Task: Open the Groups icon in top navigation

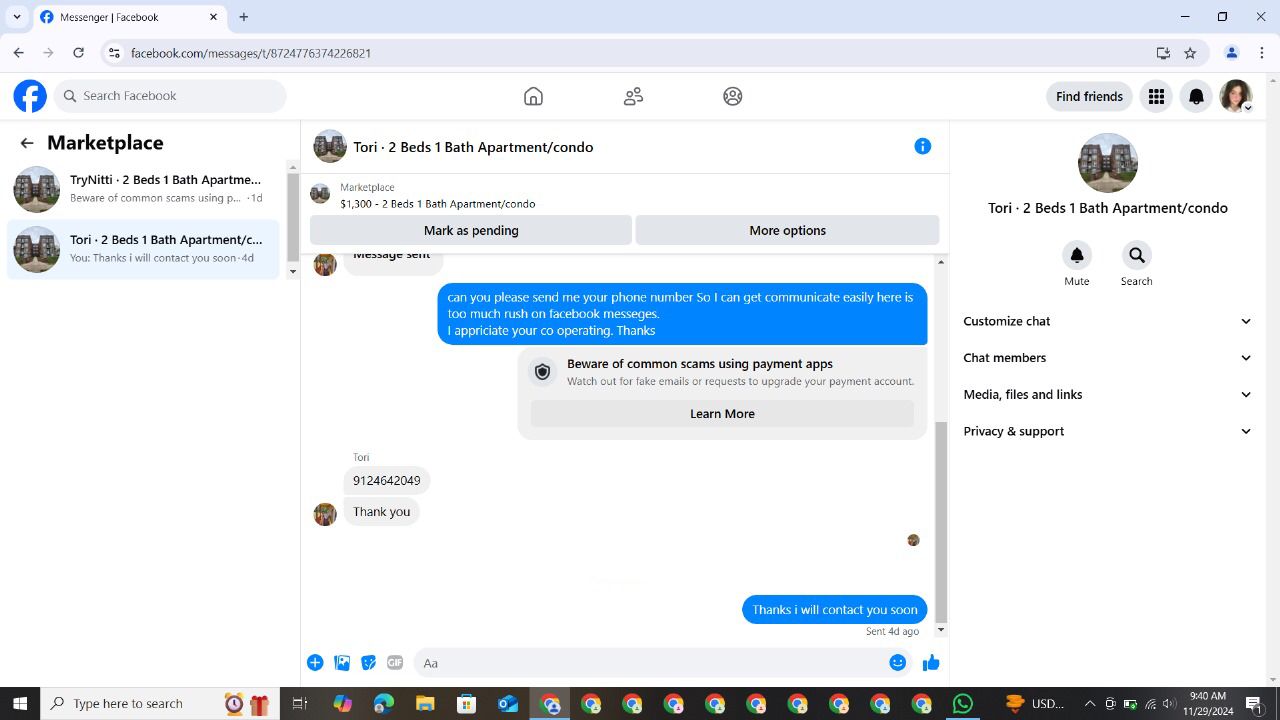Action: coord(733,96)
